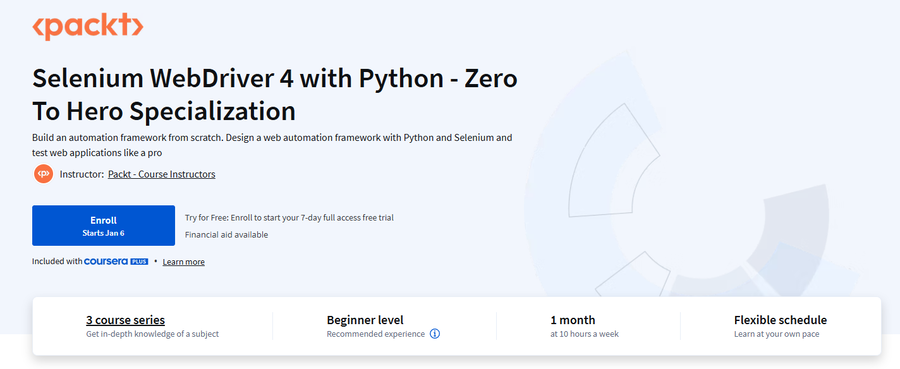Click the course description paragraph
Viewport: 900px width, 369px height.
[x=272, y=146]
